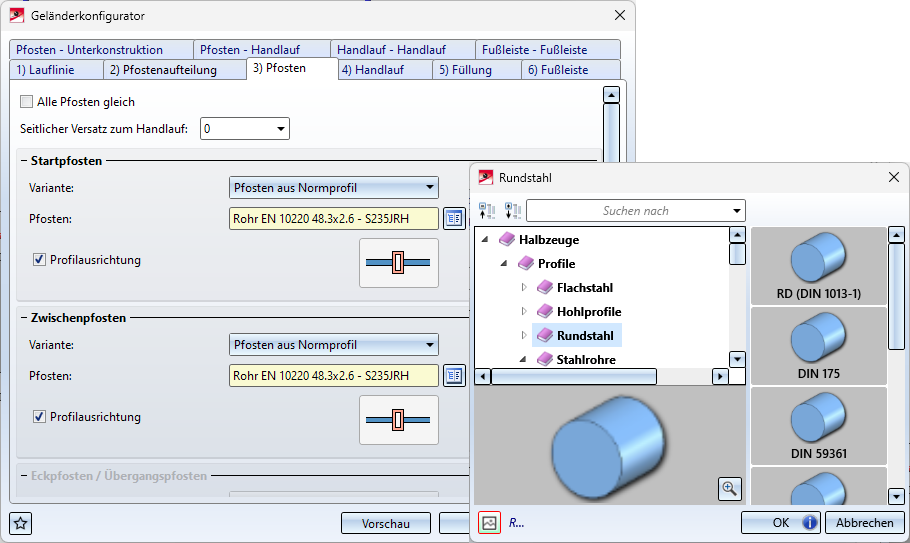The height and width of the screenshot is (543, 910).
Task: Click Geländerkonfigurator scrollbar up arrow
Action: point(611,95)
